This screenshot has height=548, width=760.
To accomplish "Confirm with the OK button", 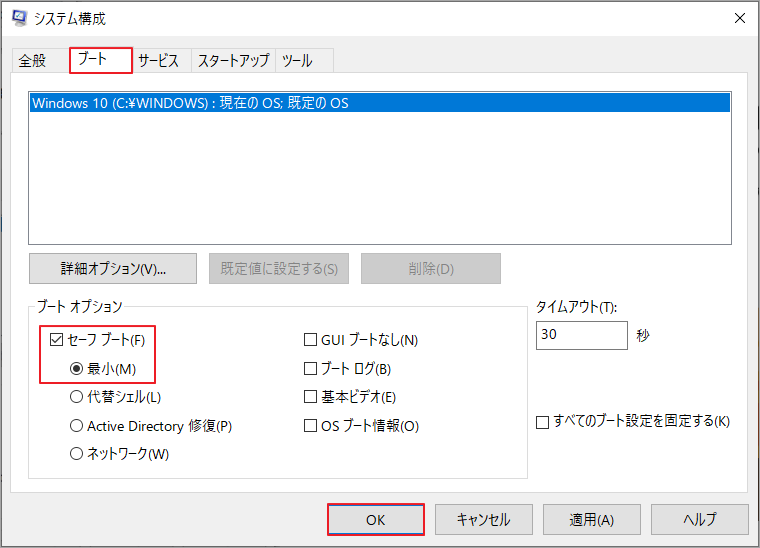I will tap(376, 519).
